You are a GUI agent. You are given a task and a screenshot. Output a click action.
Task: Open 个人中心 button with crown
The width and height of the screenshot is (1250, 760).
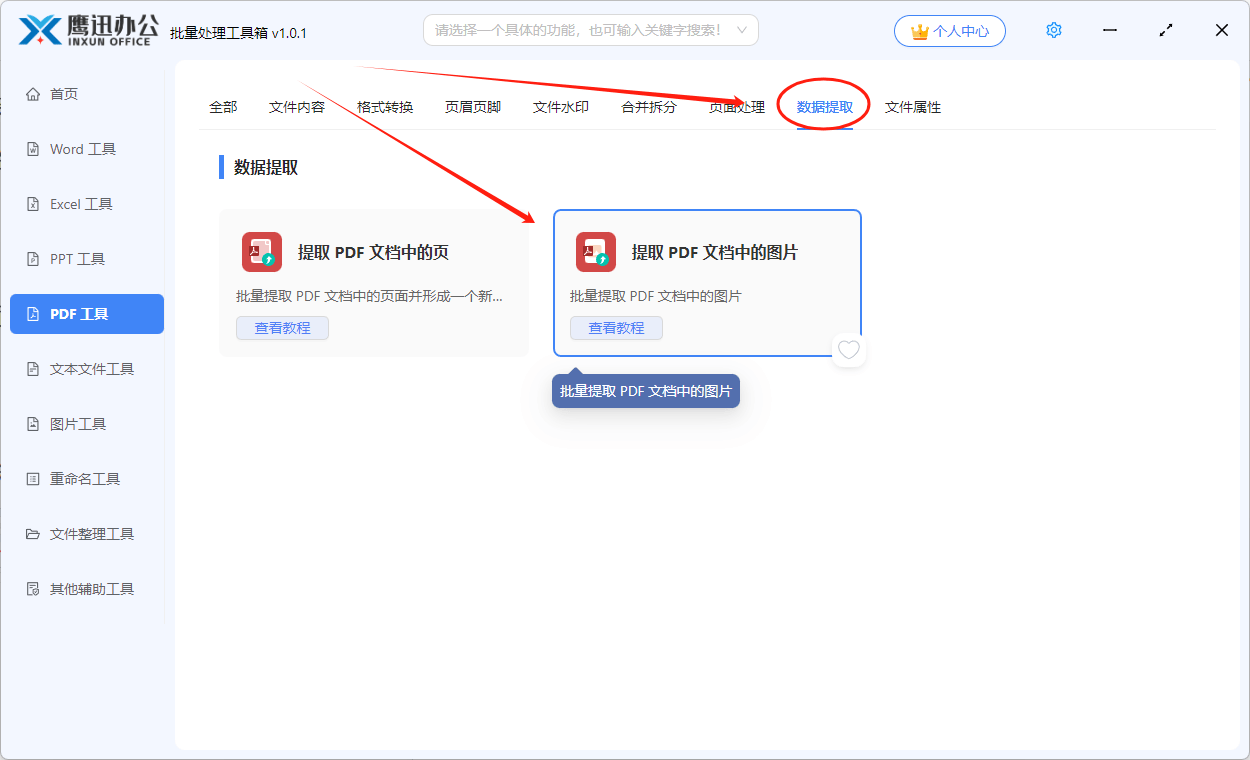[949, 31]
